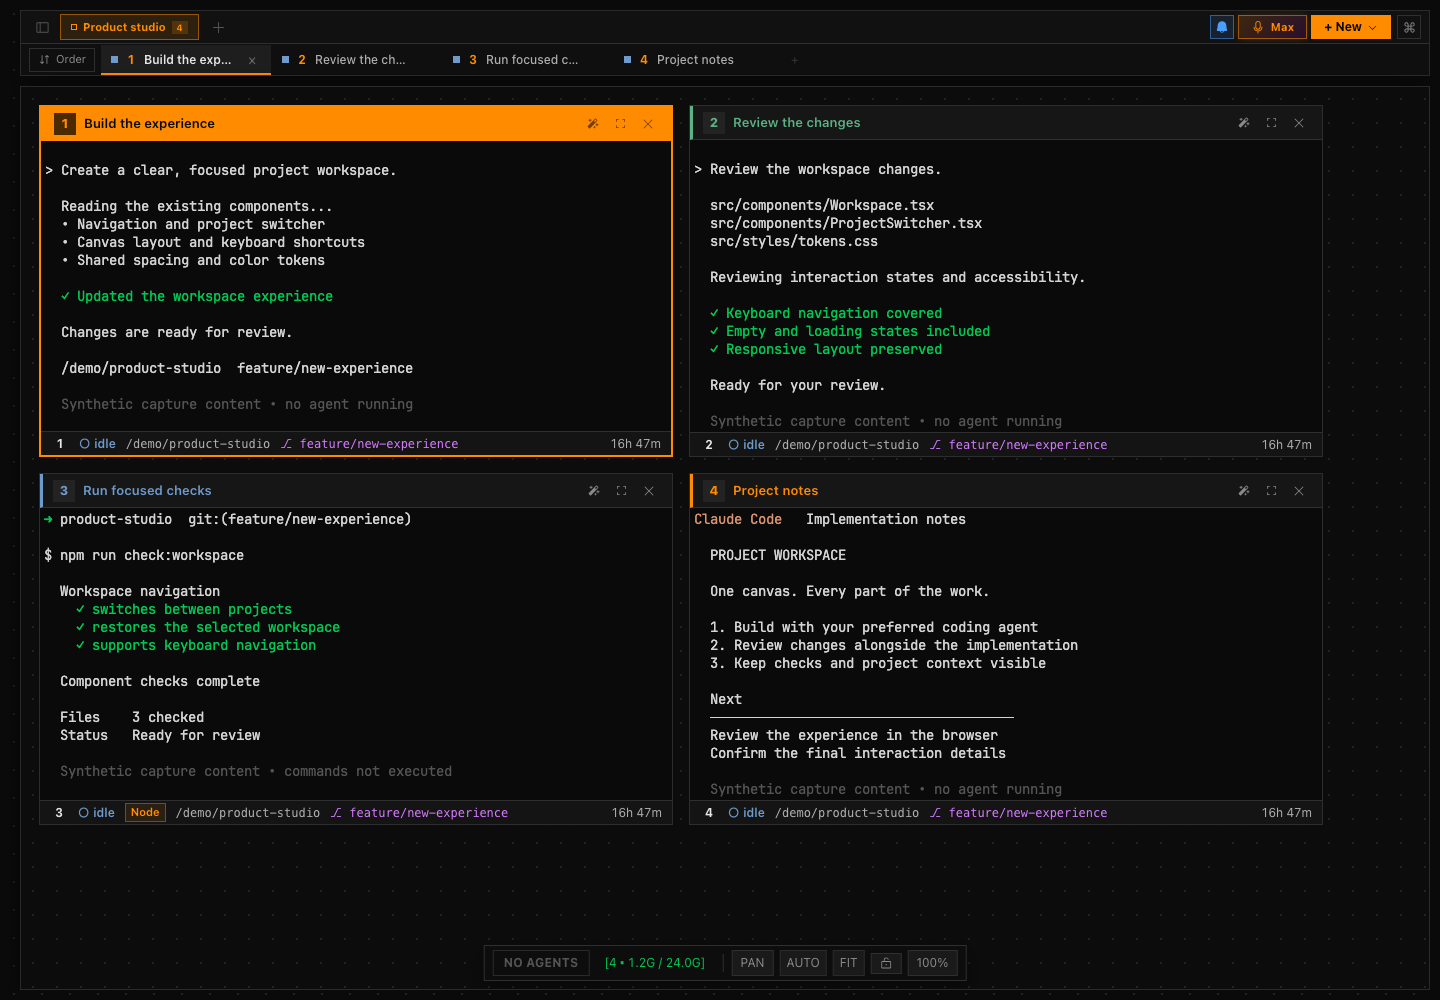Click idle status circle in panel 1 footer
The width and height of the screenshot is (1440, 1000).
(85, 444)
